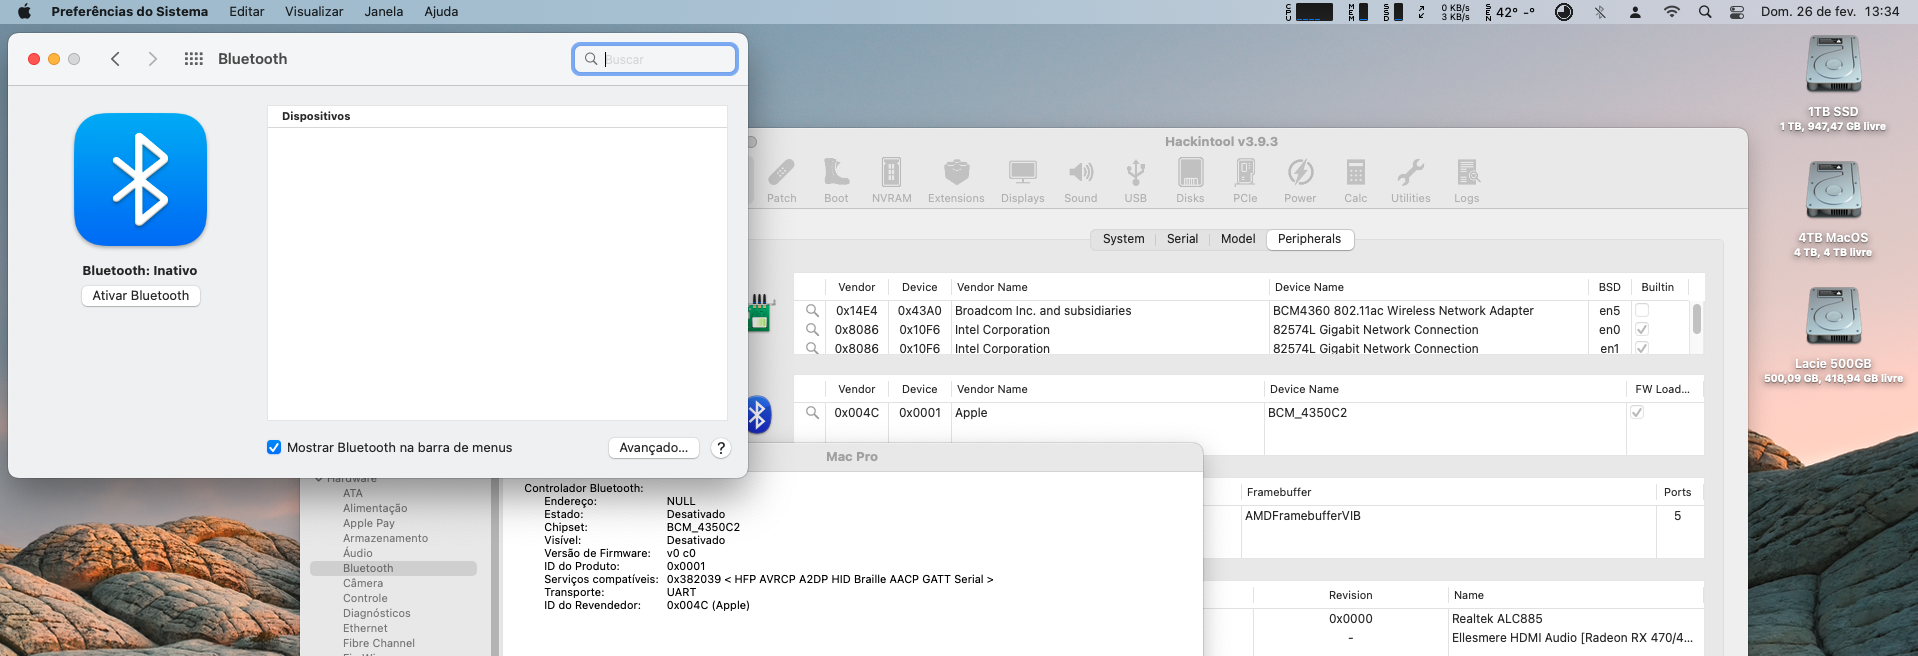
Task: Click the date and time in menu bar
Action: [x=1830, y=12]
